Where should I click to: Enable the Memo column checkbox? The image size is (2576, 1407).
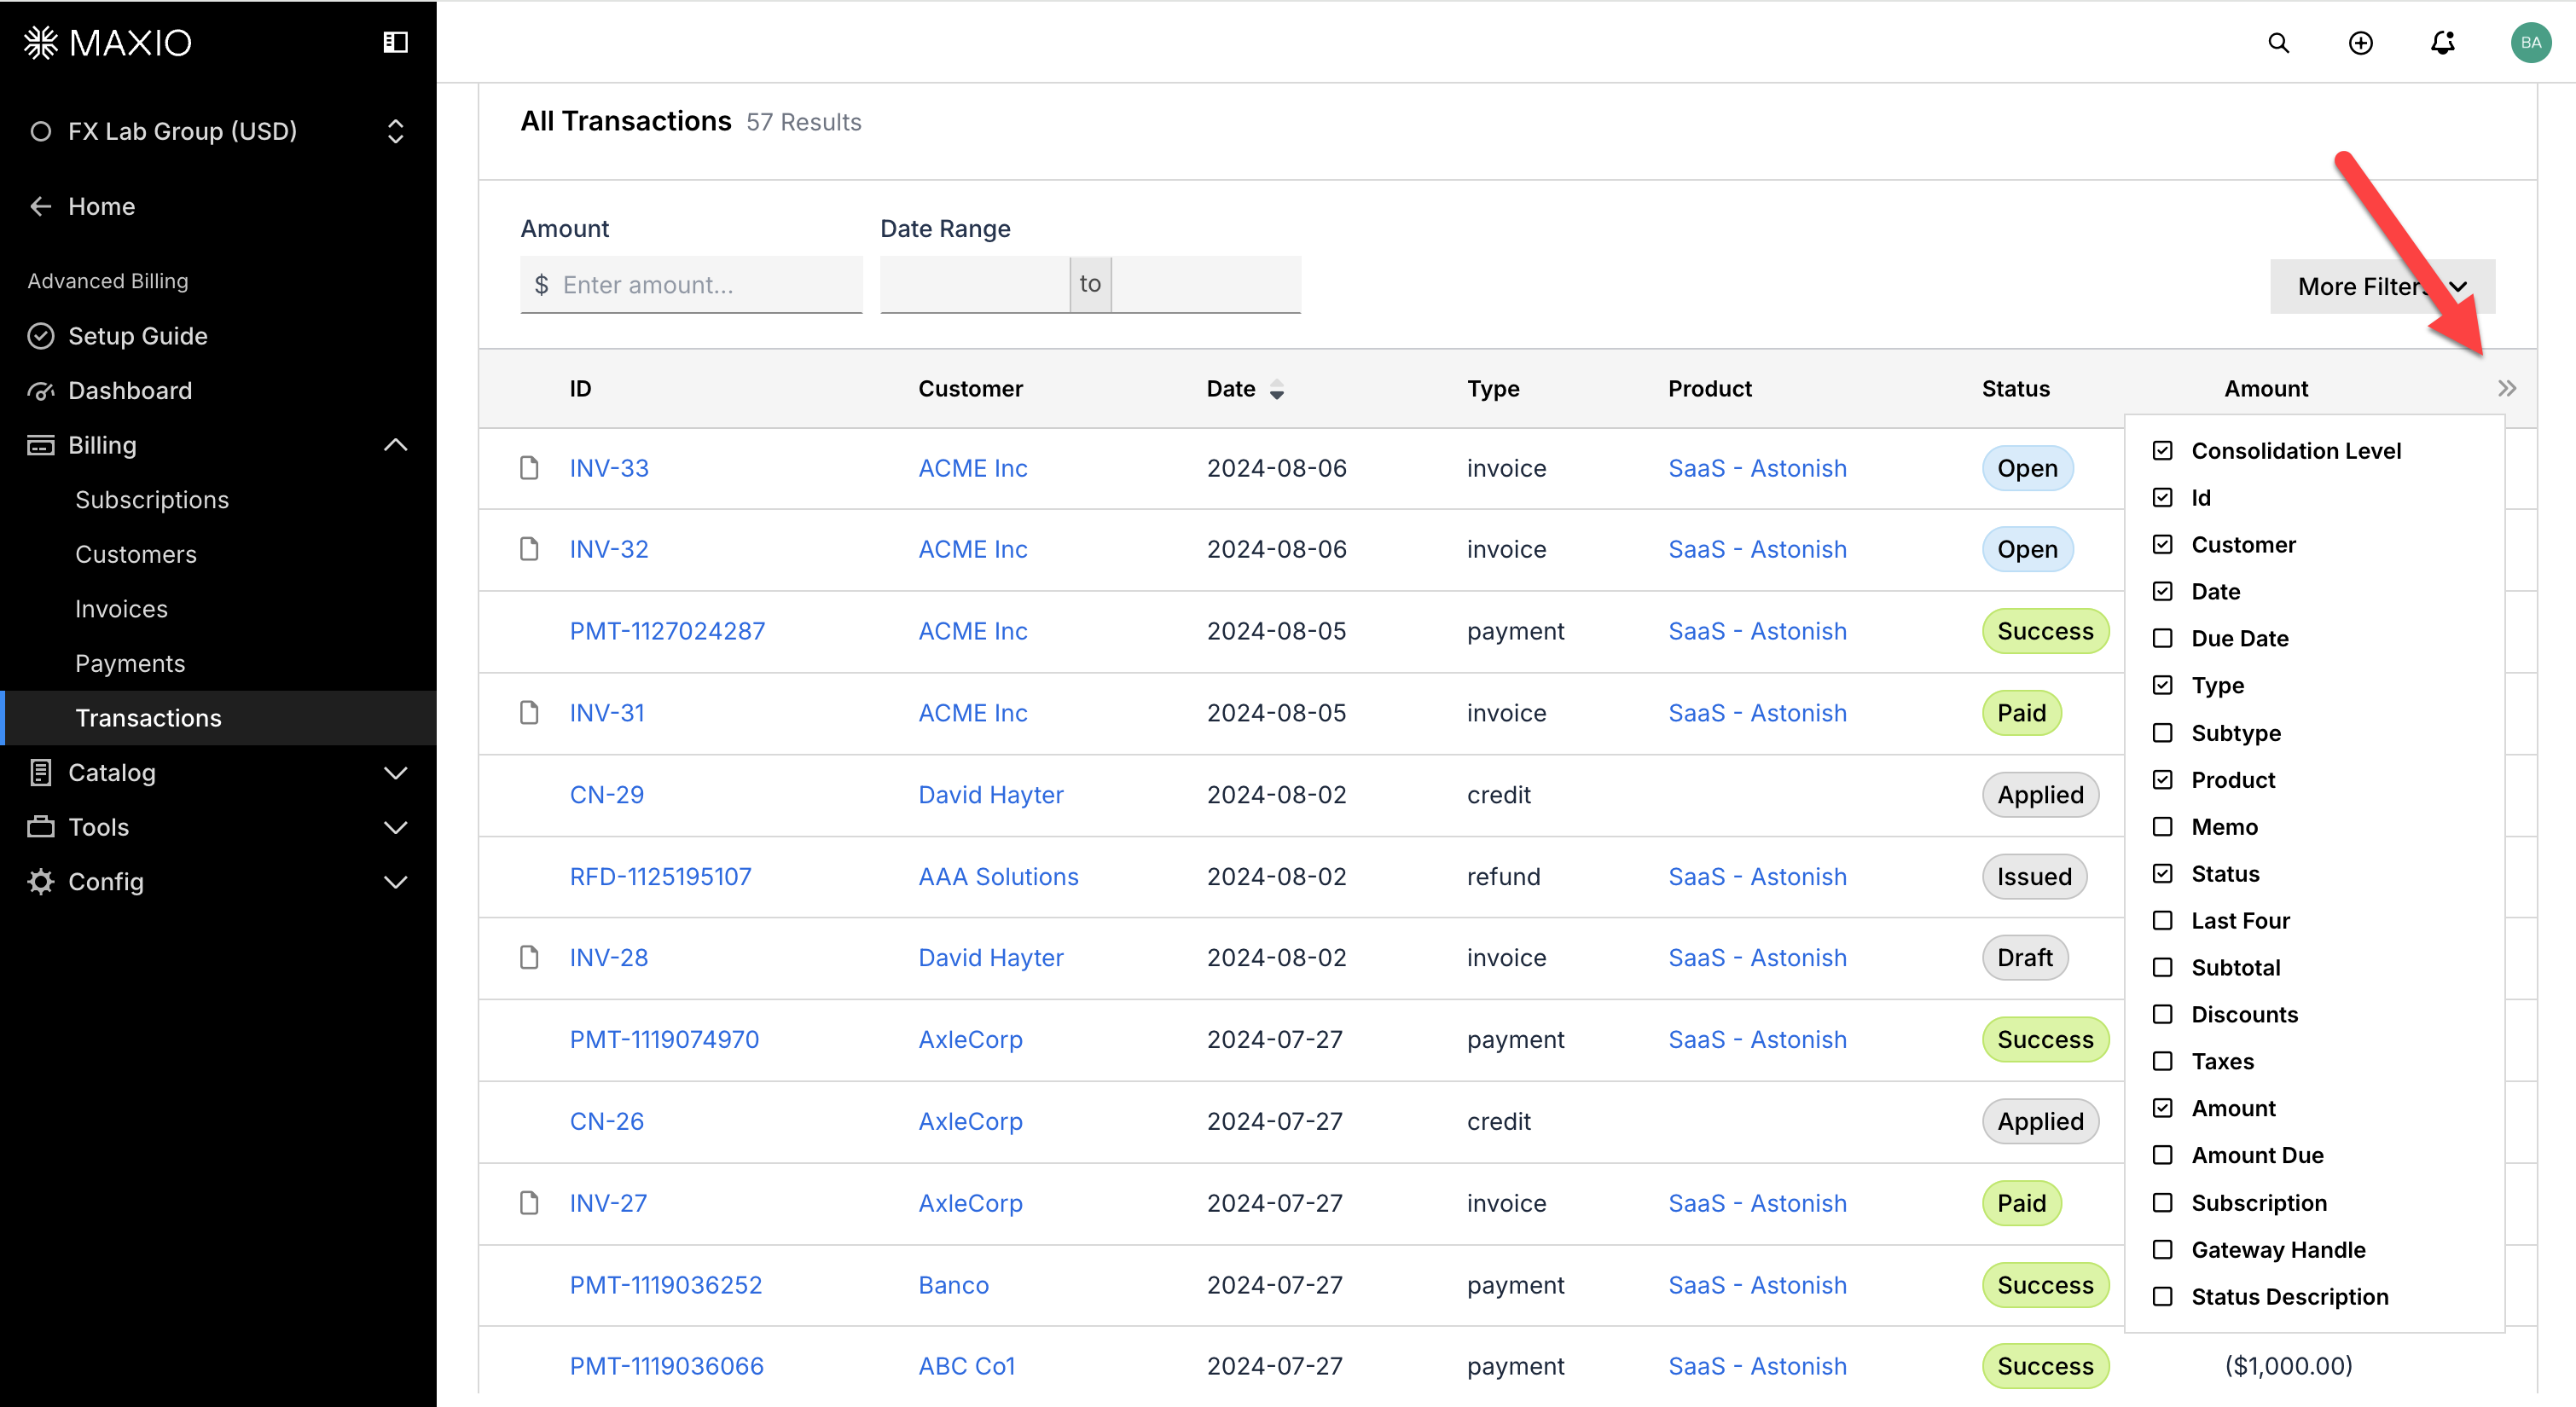click(2162, 827)
